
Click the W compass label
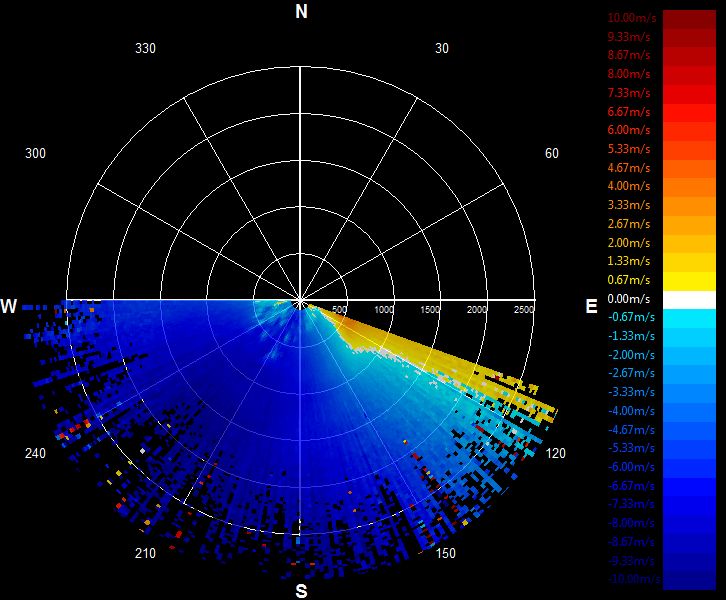point(8,306)
